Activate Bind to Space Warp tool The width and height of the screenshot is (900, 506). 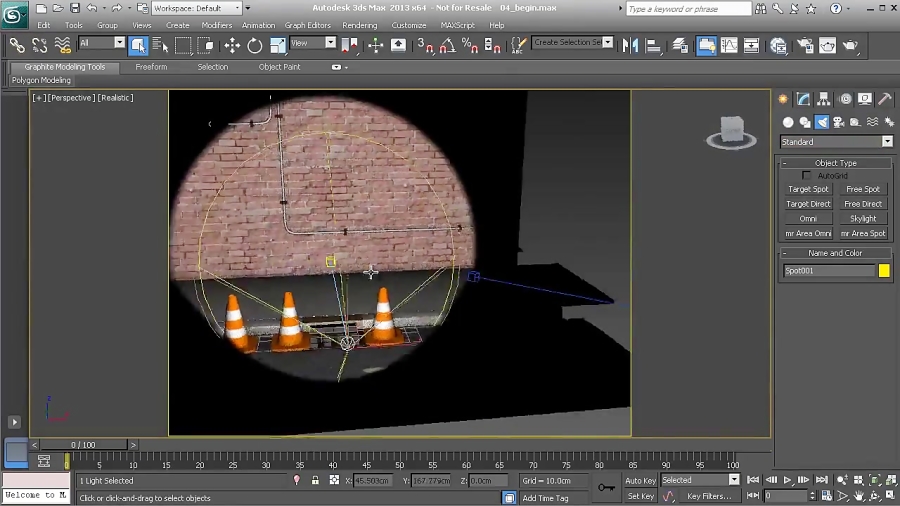coord(62,45)
